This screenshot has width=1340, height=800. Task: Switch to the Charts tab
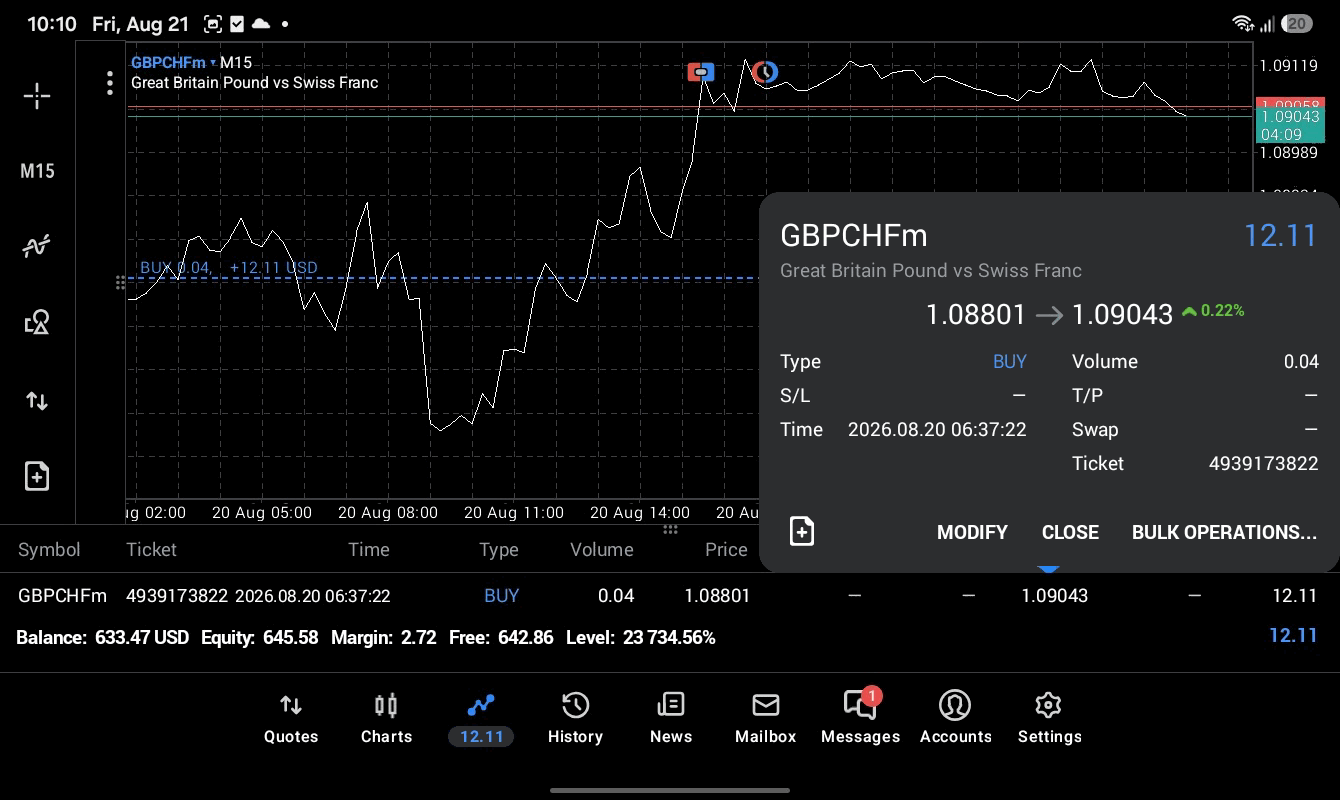386,719
